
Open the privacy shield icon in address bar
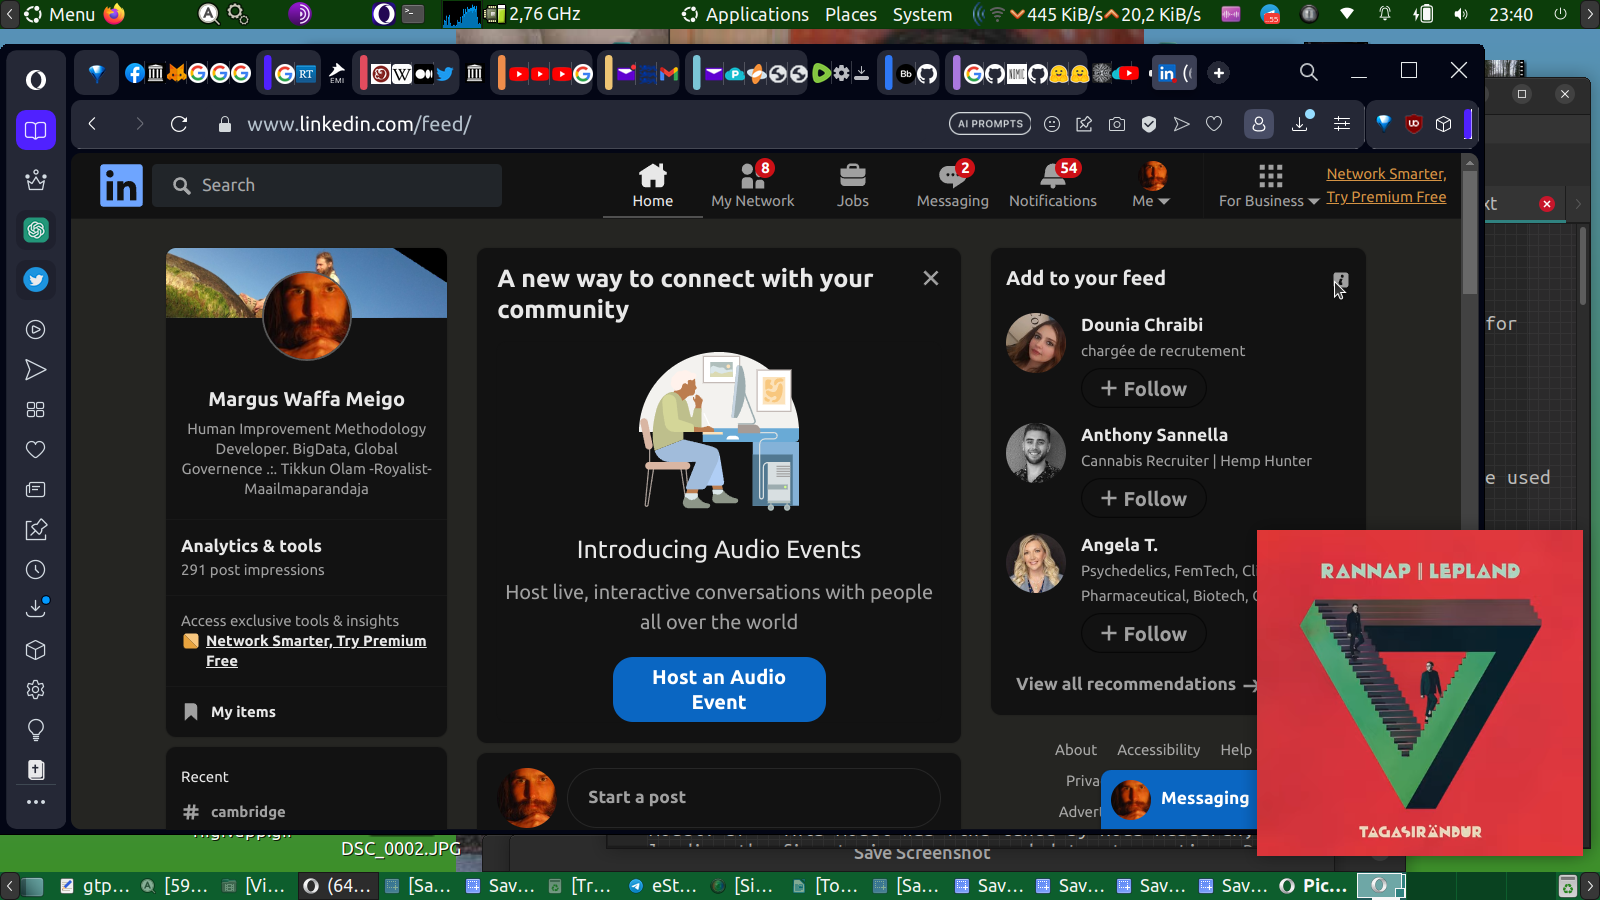[1149, 124]
